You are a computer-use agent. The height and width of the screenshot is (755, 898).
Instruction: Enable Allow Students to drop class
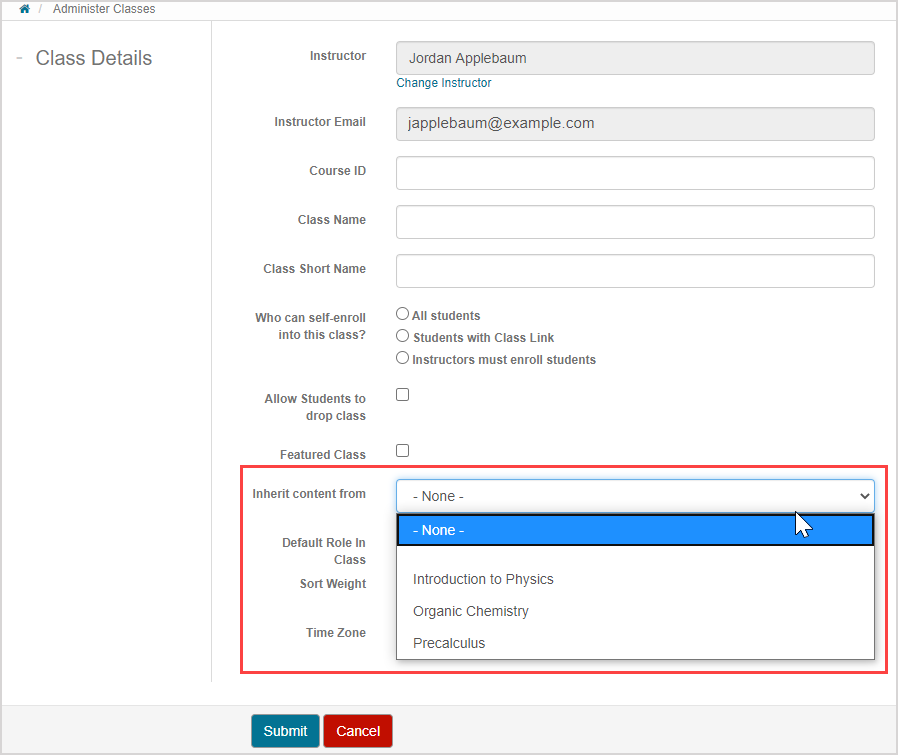pyautogui.click(x=403, y=394)
